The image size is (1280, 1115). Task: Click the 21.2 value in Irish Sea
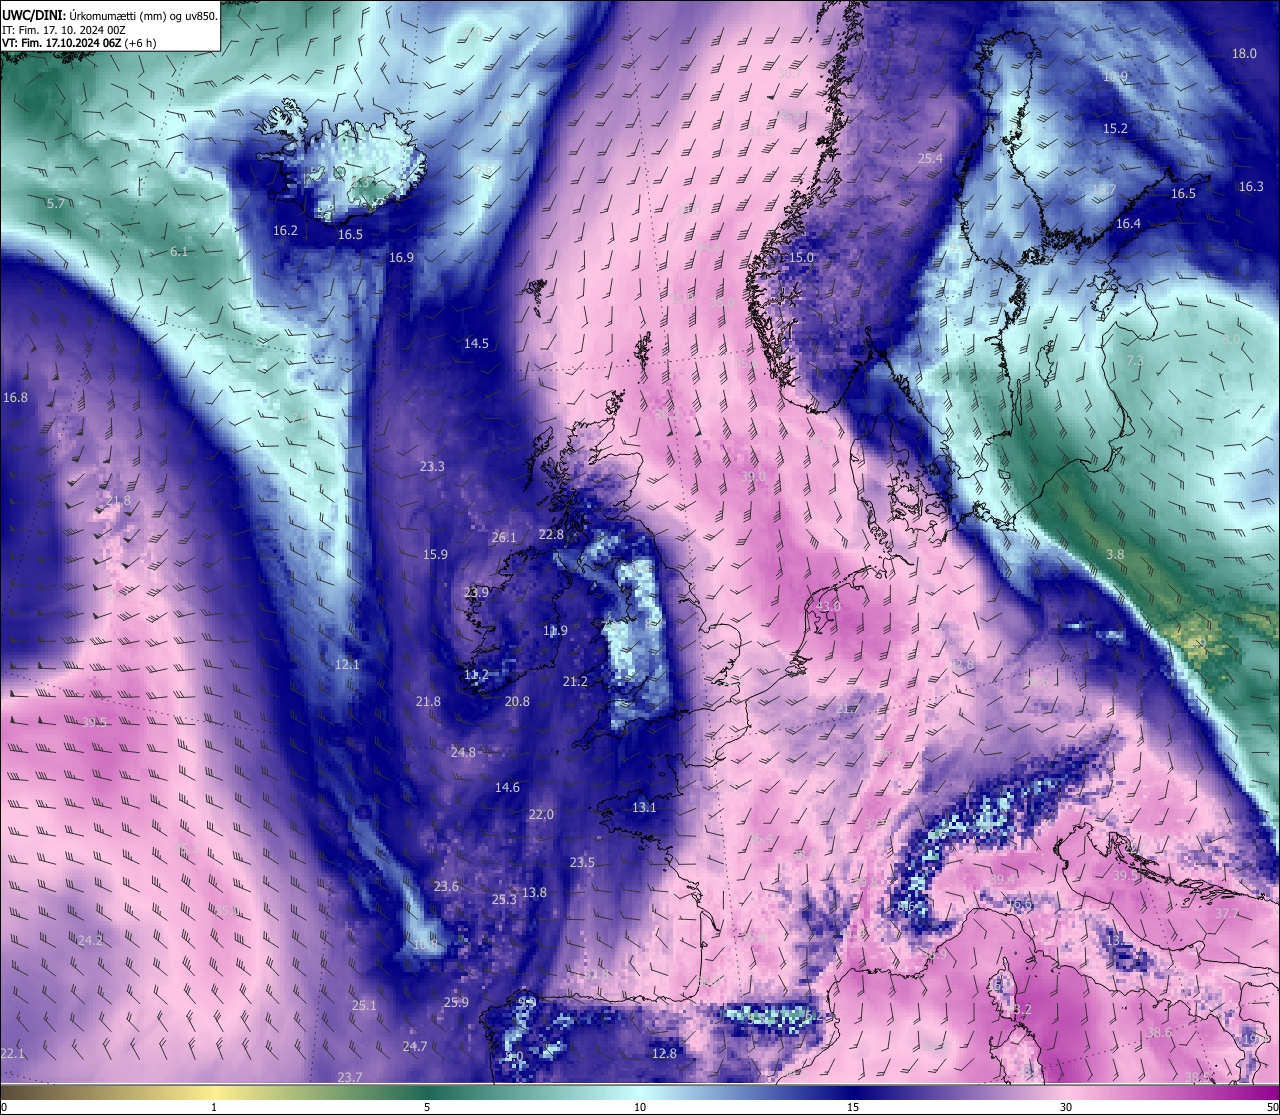pyautogui.click(x=575, y=682)
